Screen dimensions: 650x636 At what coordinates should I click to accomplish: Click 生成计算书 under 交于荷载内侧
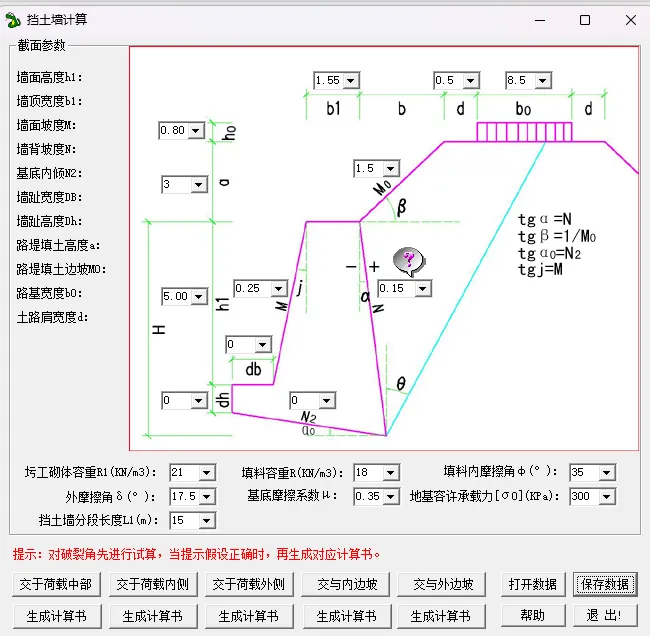pos(153,616)
